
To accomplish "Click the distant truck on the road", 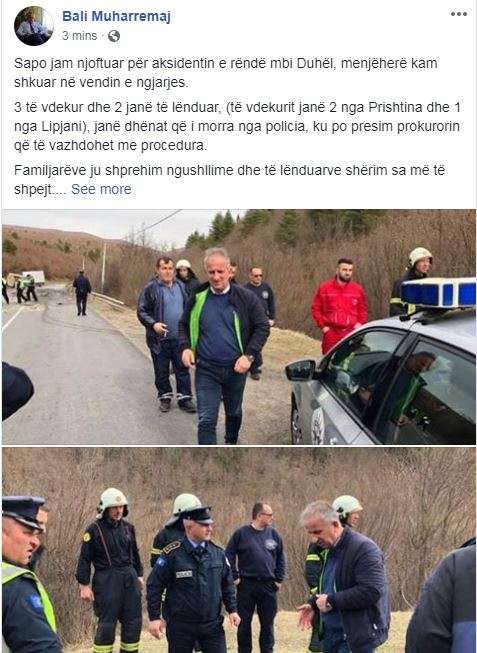I will 34,277.
